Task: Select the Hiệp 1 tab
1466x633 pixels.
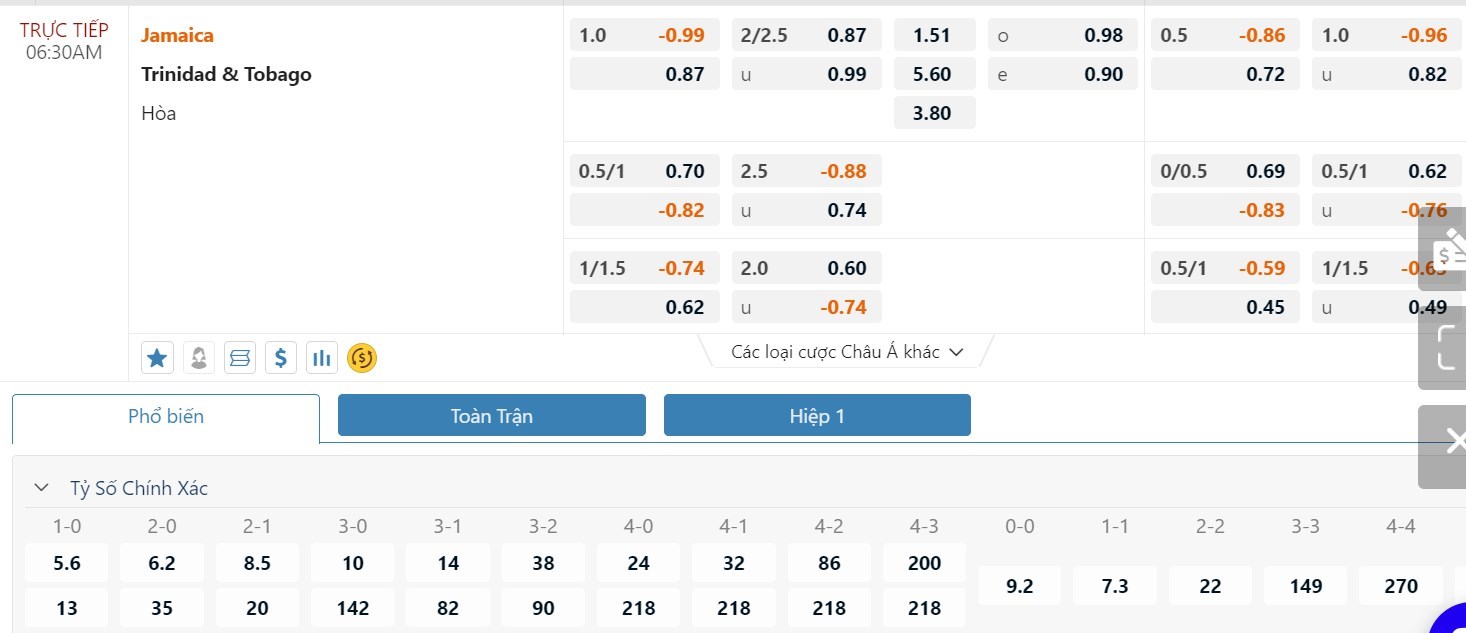Action: 817,416
